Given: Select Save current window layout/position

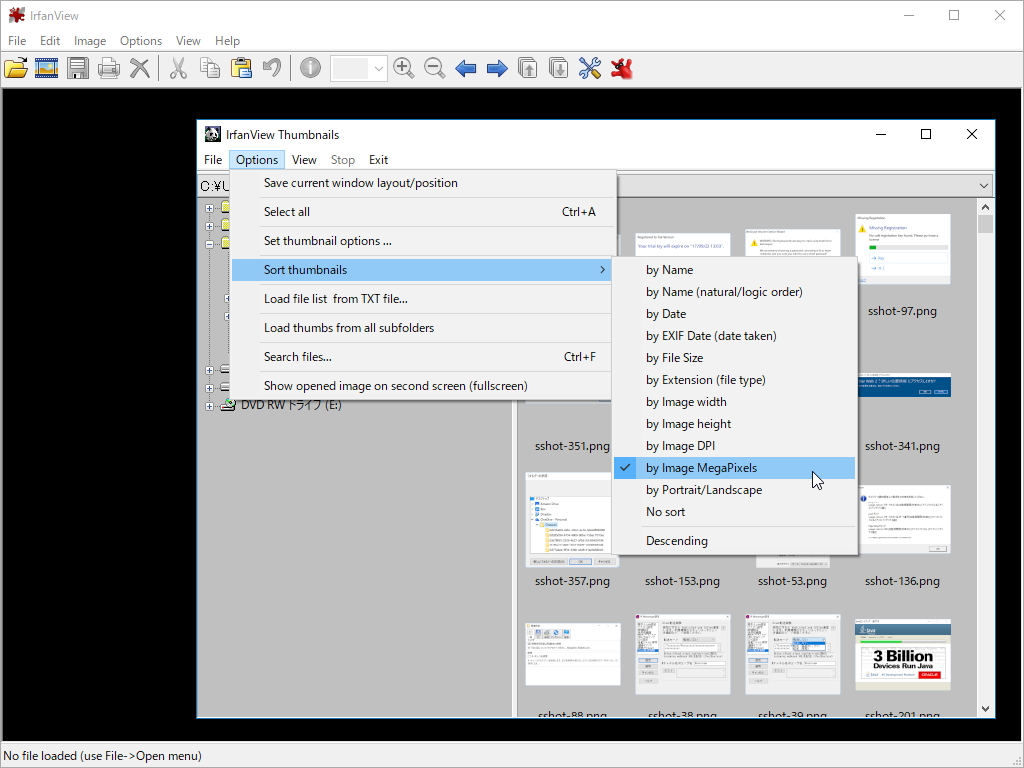Looking at the screenshot, I should point(422,183).
